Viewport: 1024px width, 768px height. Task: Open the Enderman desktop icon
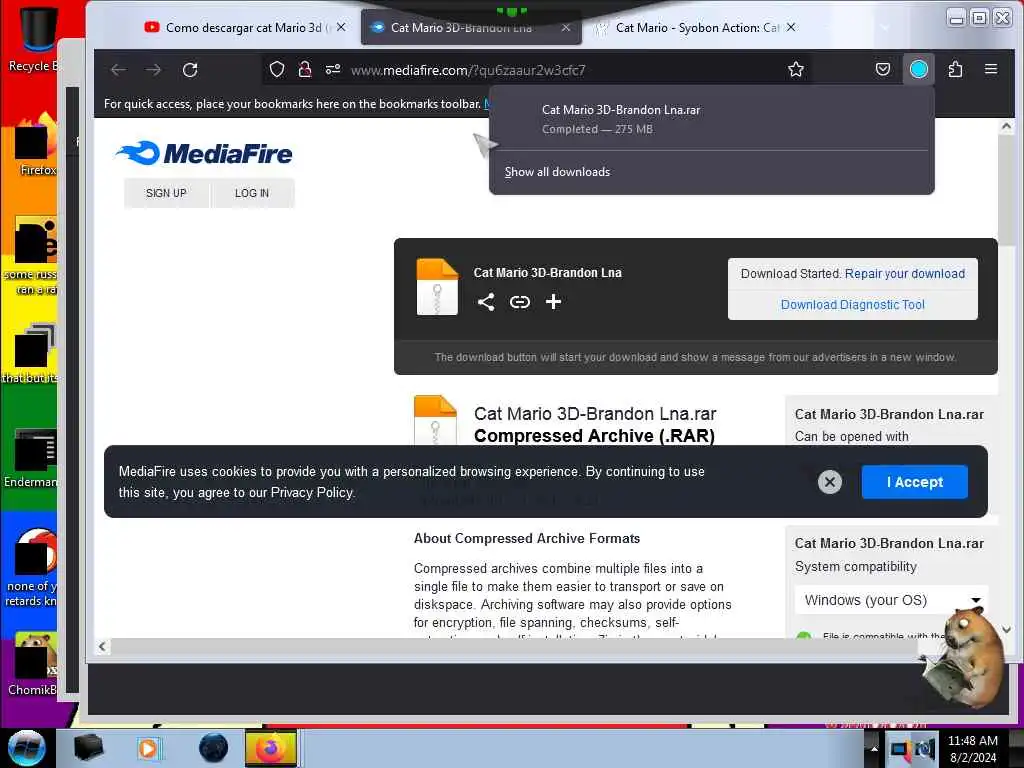(31, 458)
